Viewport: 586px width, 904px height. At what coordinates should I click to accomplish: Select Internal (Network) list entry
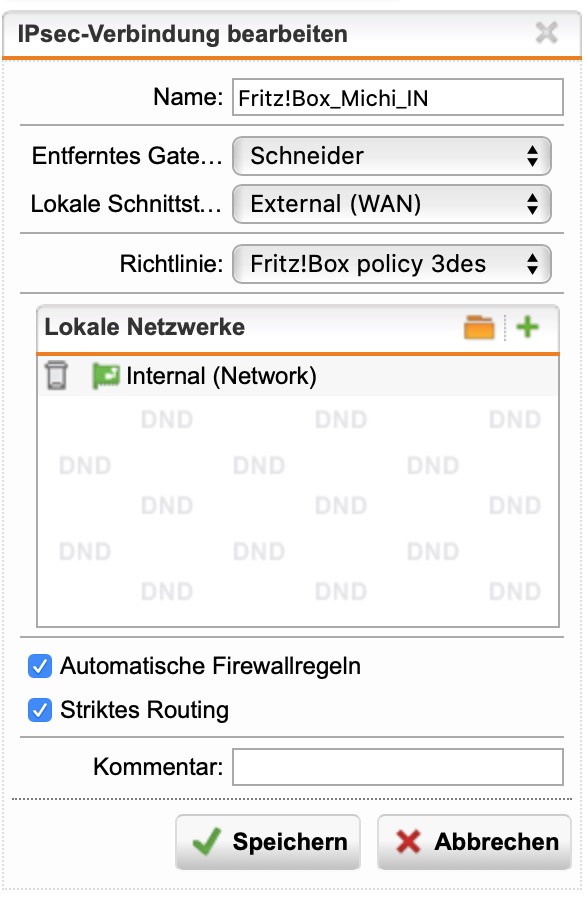tap(298, 376)
